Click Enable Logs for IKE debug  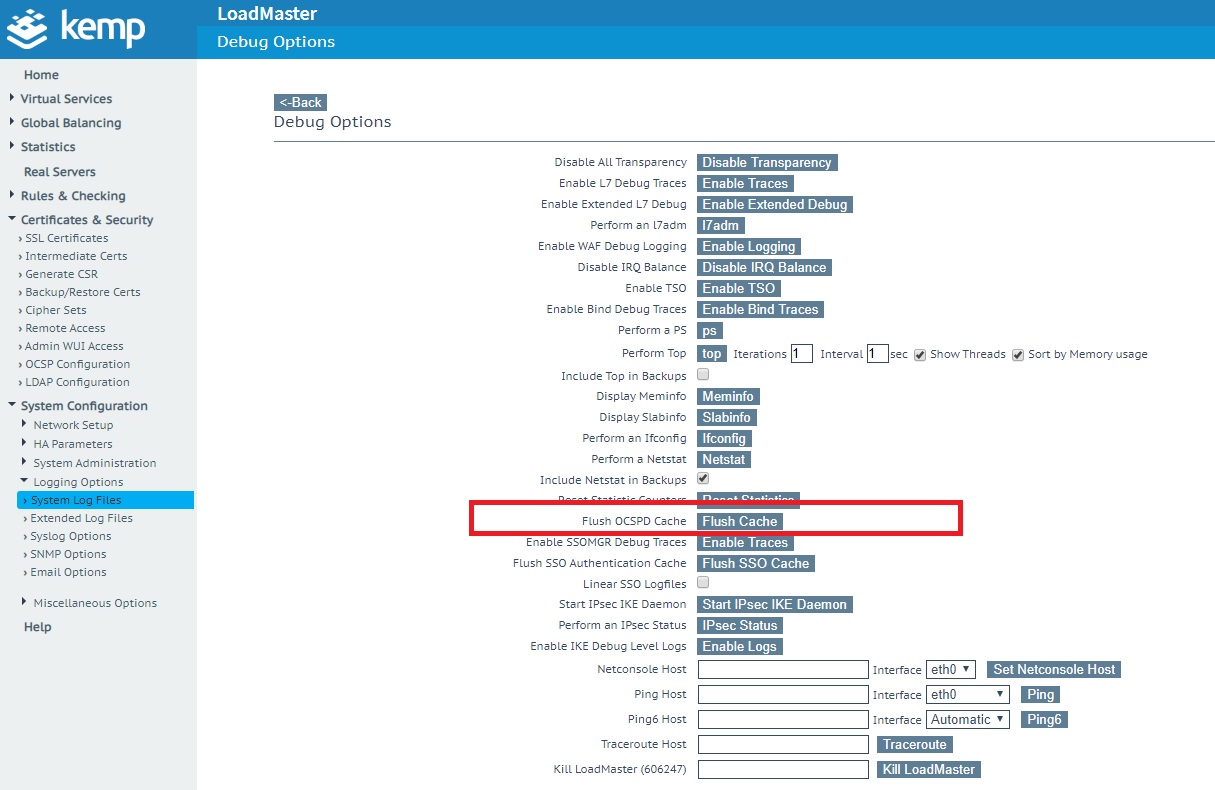click(x=740, y=646)
